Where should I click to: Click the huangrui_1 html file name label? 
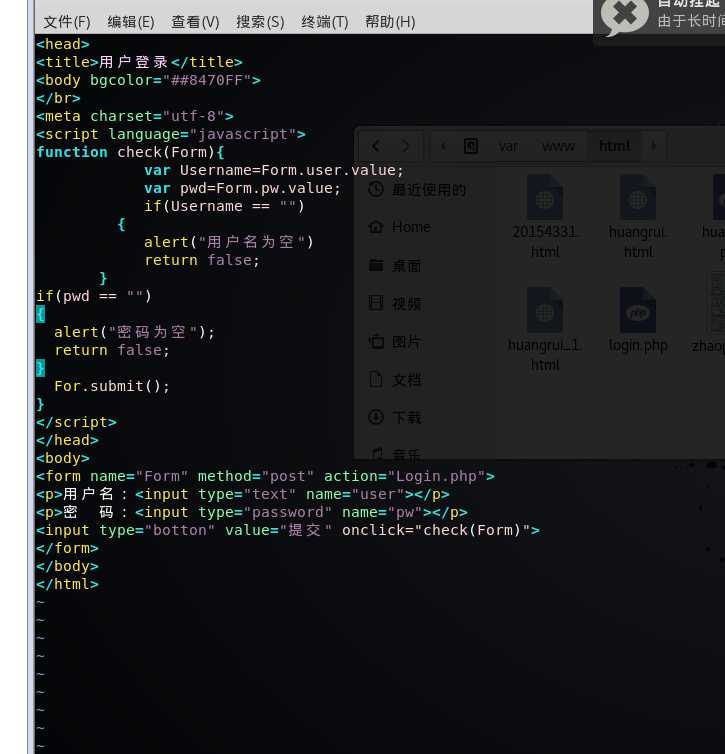545,355
